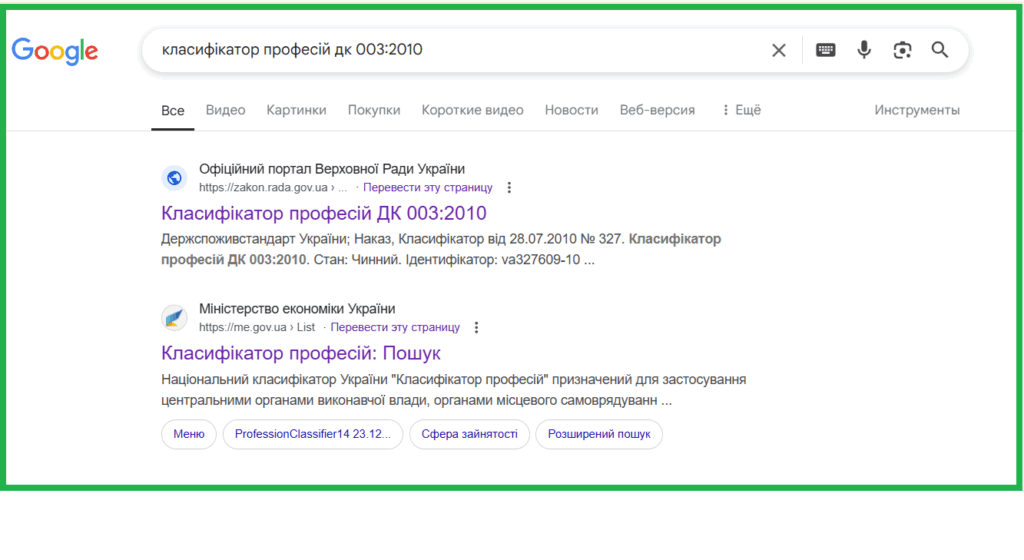Open three-dot menu for zakon.rada.gov.ua result

point(509,187)
